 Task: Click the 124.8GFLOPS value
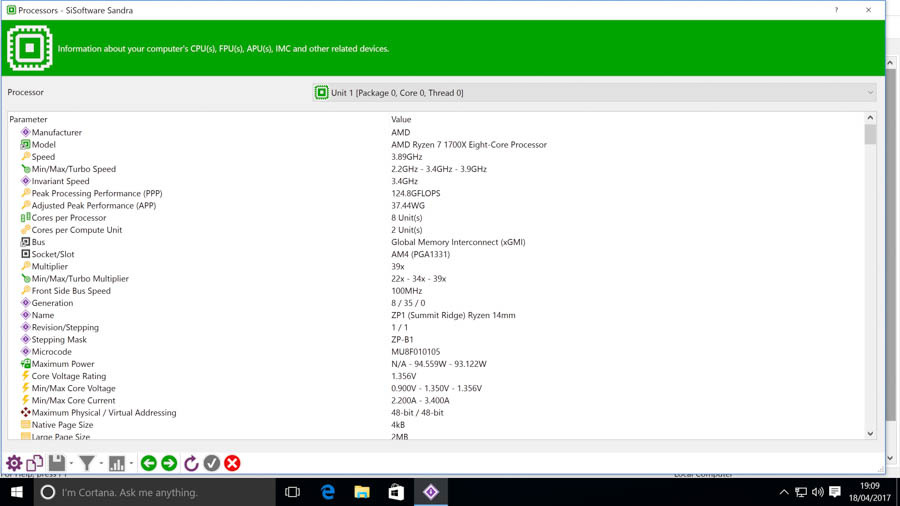tap(416, 193)
